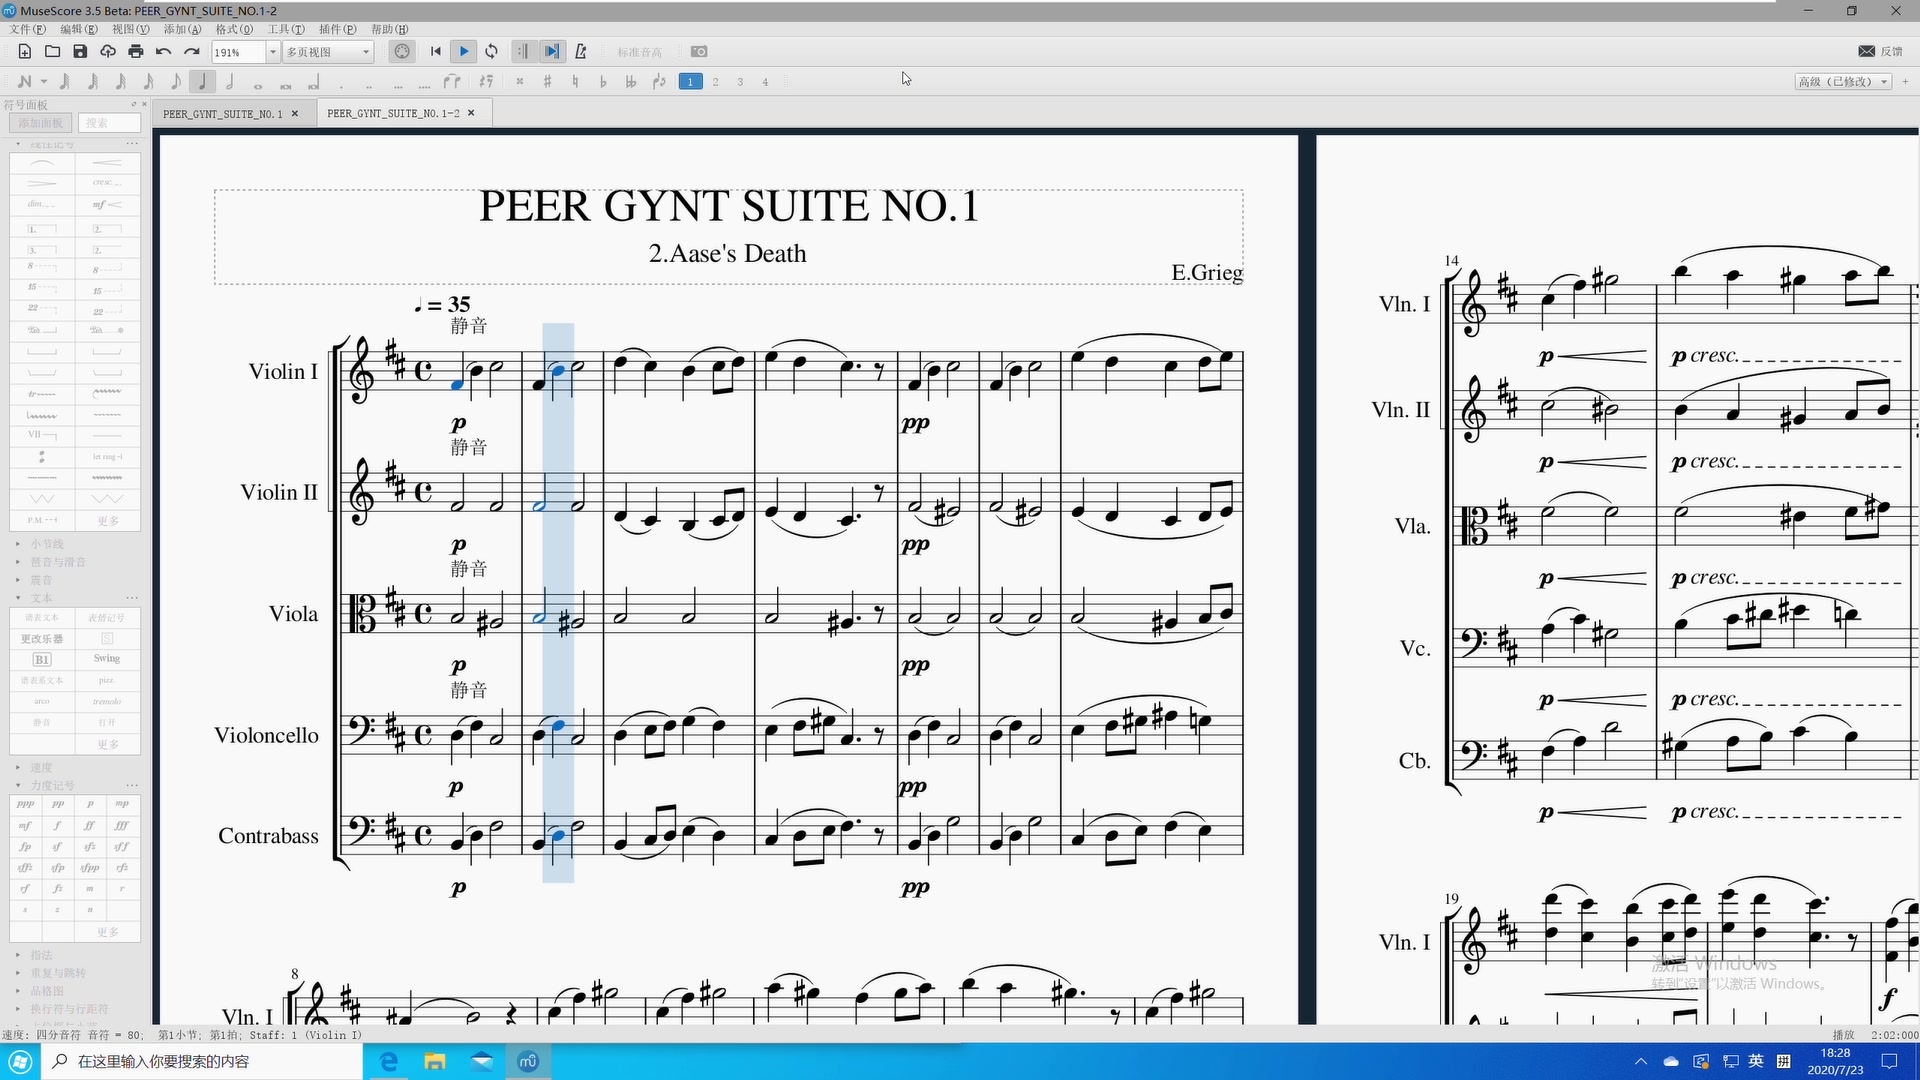Flip note stem direction
Image resolution: width=1920 pixels, height=1080 pixels.
(659, 82)
